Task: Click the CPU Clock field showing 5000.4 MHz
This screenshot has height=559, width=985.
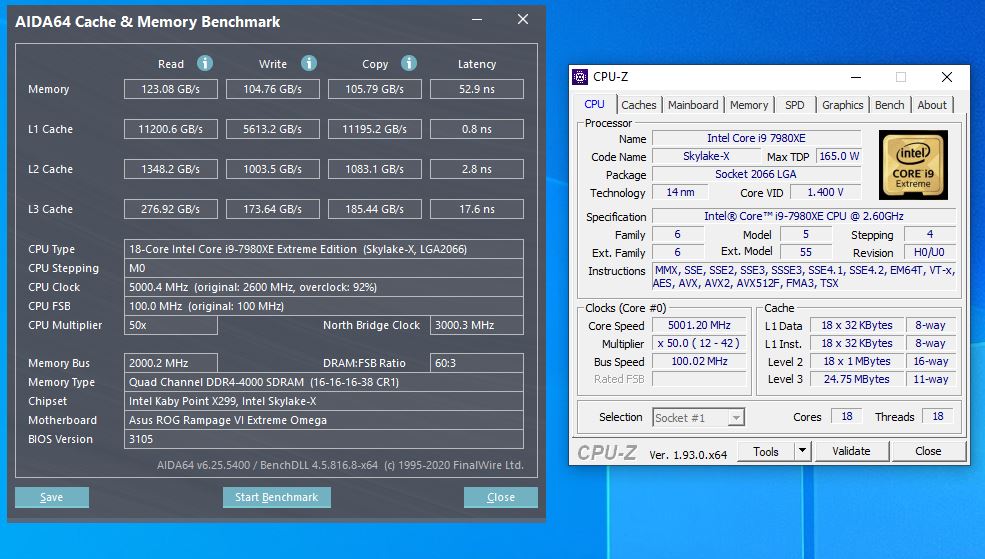Action: (324, 287)
